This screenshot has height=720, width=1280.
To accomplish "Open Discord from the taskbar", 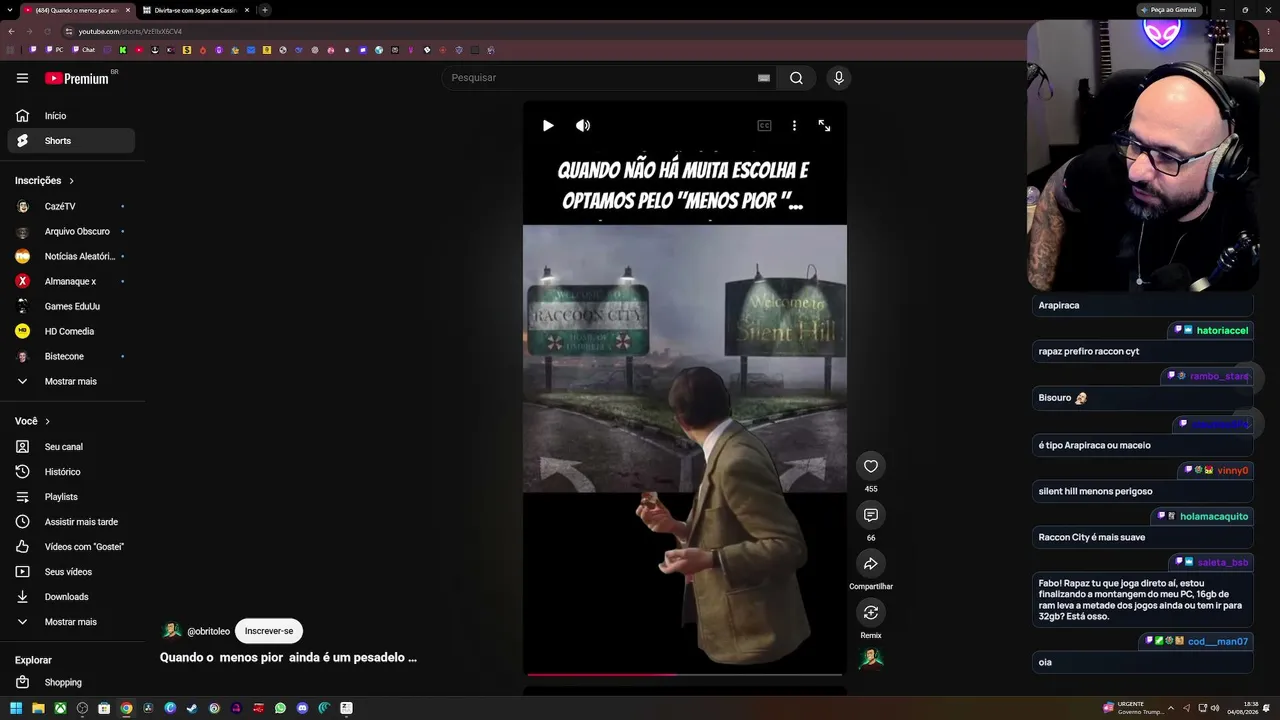I will click(302, 708).
